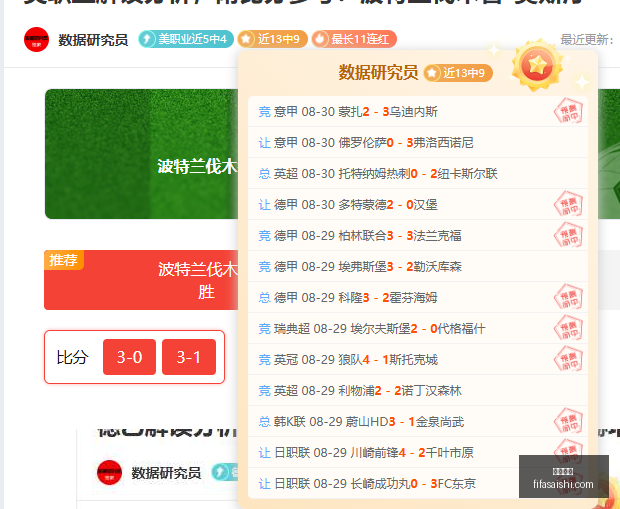The image size is (620, 509).
Task: Click the hit stamp on 蔚山HD row
Action: 569,421
